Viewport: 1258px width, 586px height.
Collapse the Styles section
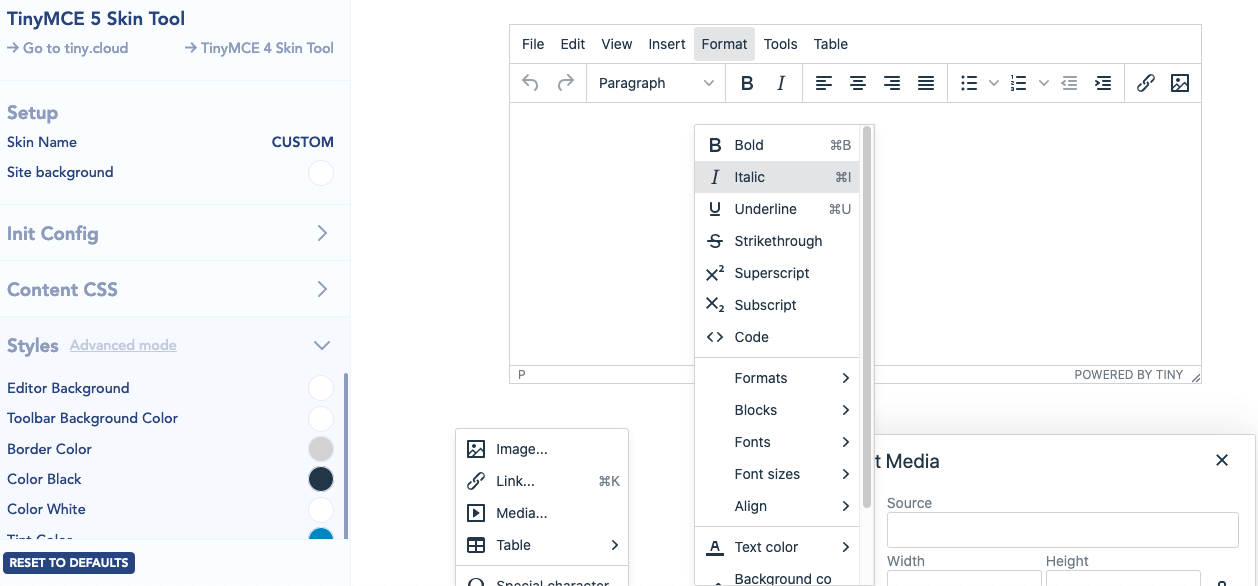pyautogui.click(x=321, y=344)
